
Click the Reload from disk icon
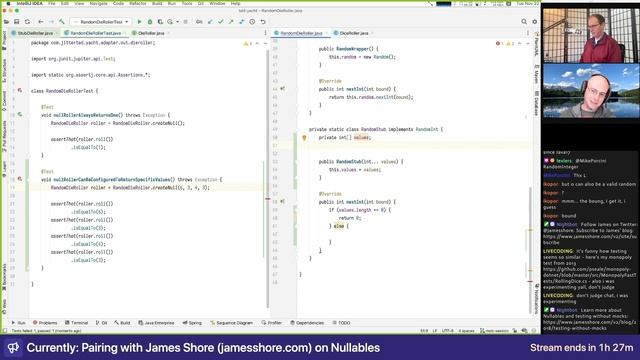coord(27,22)
